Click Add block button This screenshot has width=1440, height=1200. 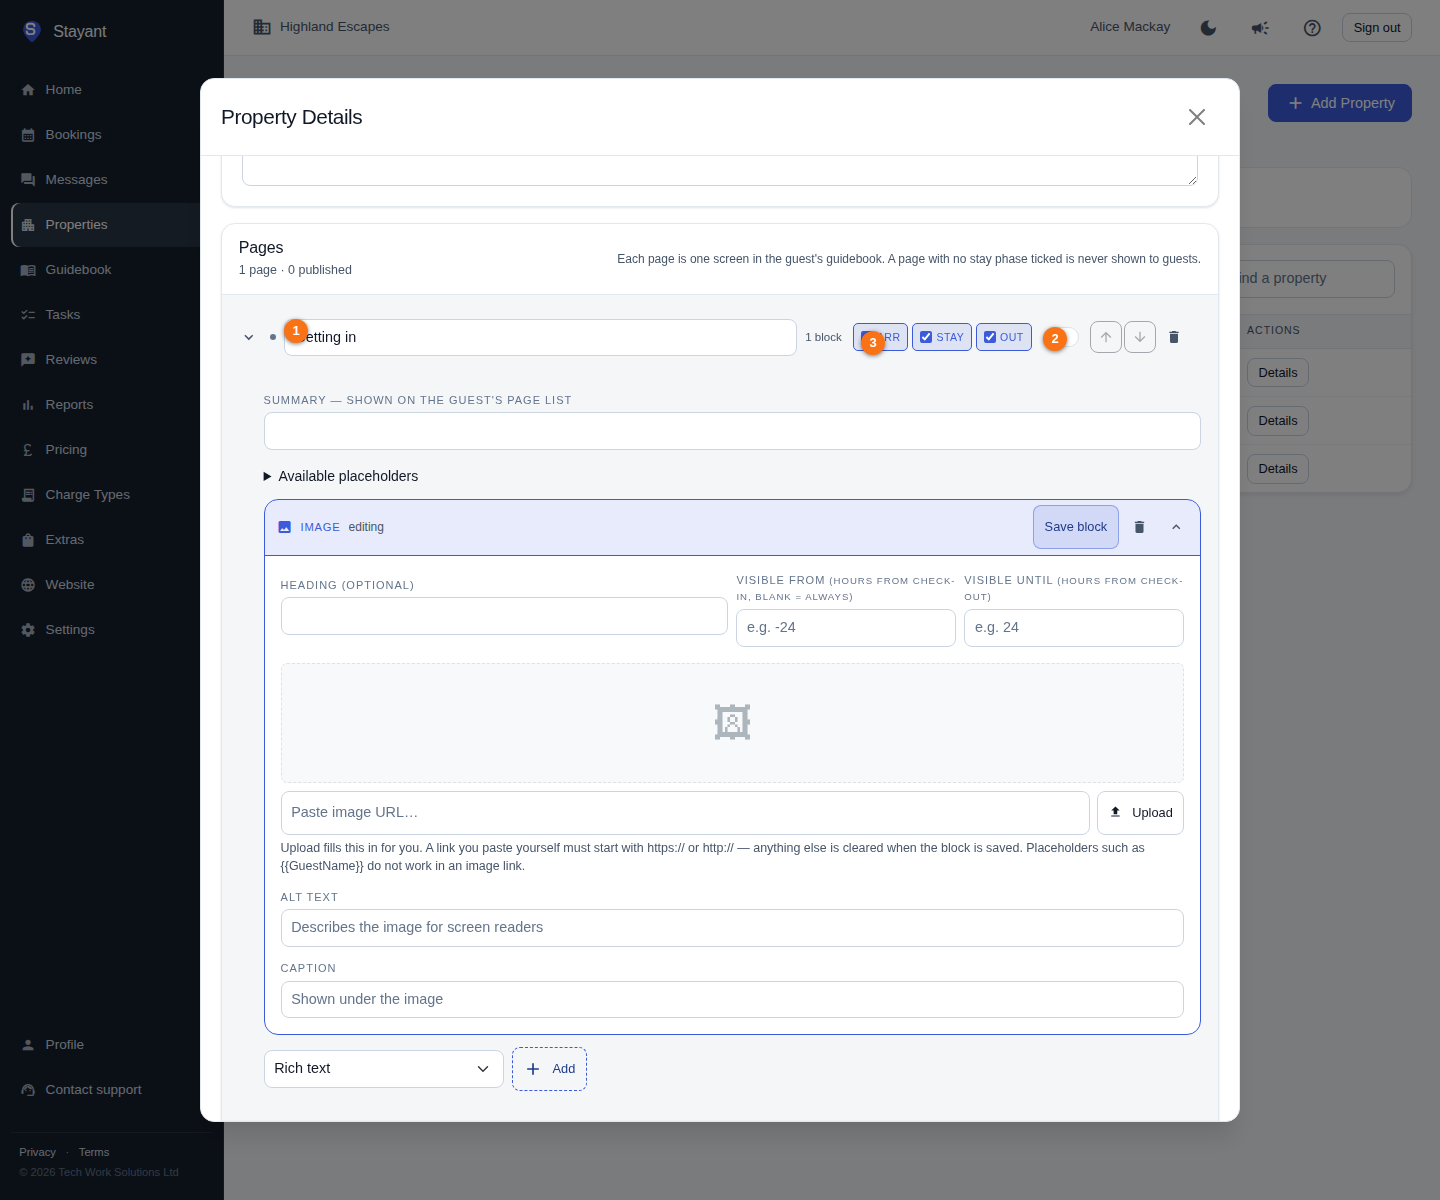point(549,1069)
